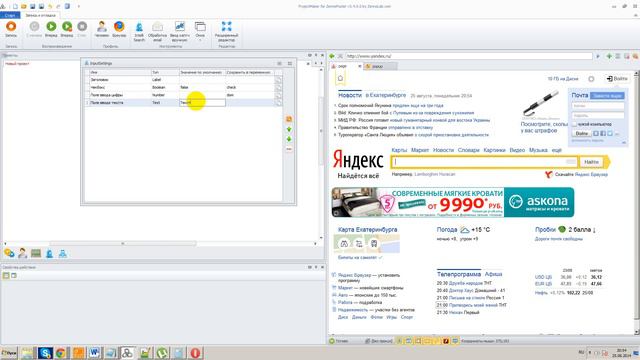
Task: Open Word from the Windows taskbar
Action: [x=94, y=353]
